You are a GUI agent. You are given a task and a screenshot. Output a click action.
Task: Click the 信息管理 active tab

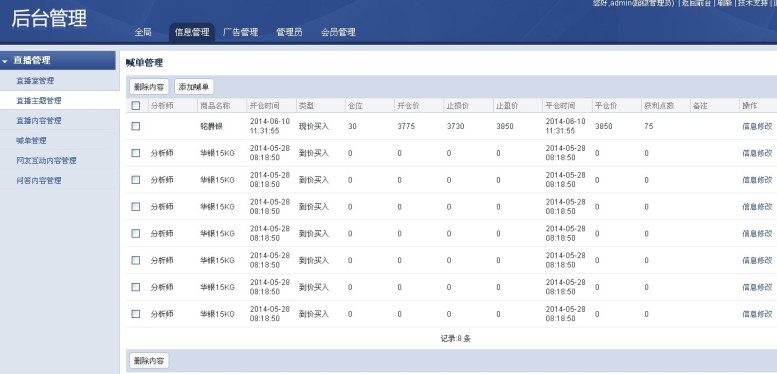pos(192,33)
